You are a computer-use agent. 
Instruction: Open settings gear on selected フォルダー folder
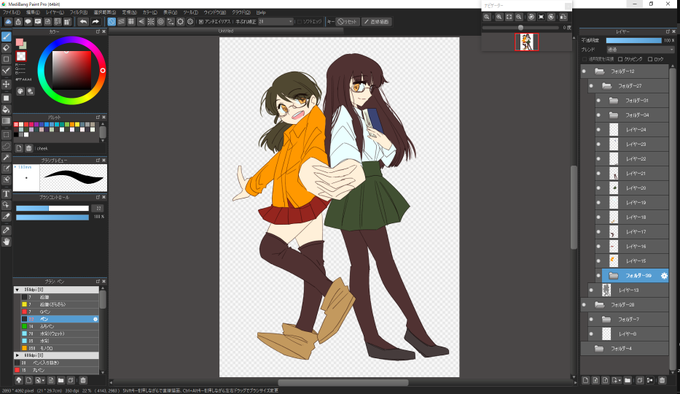coord(664,276)
